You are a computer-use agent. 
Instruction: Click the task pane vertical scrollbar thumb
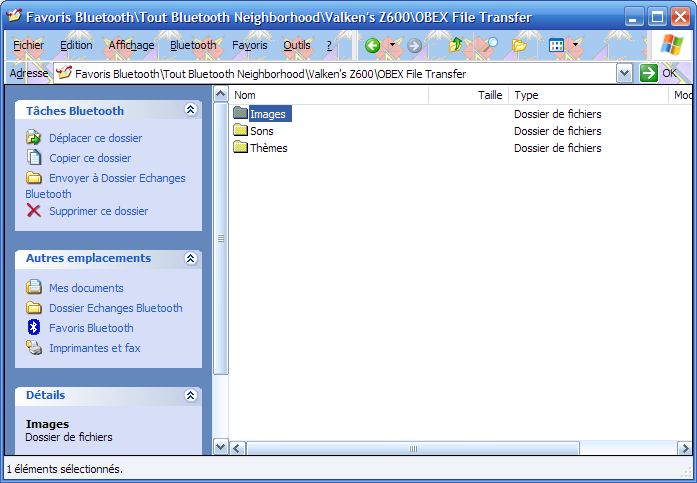220,239
